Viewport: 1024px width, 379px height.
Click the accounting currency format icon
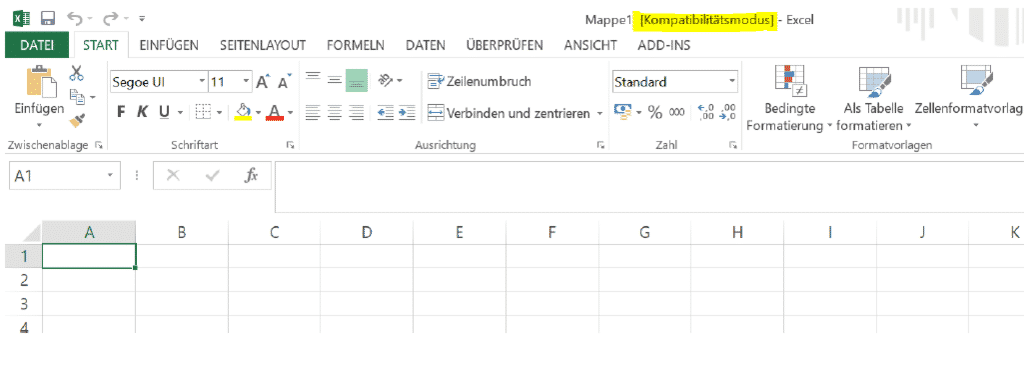[x=624, y=113]
